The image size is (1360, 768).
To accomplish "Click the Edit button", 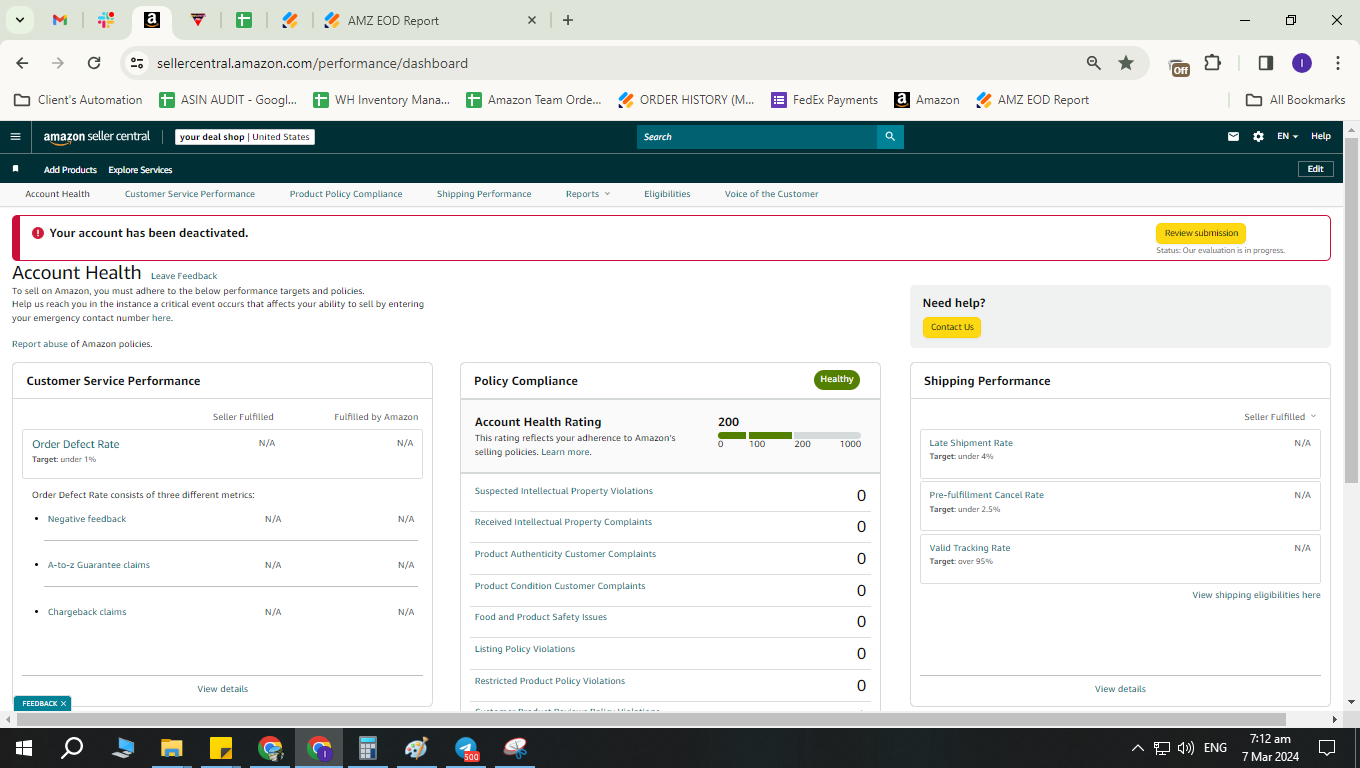I will [x=1316, y=169].
